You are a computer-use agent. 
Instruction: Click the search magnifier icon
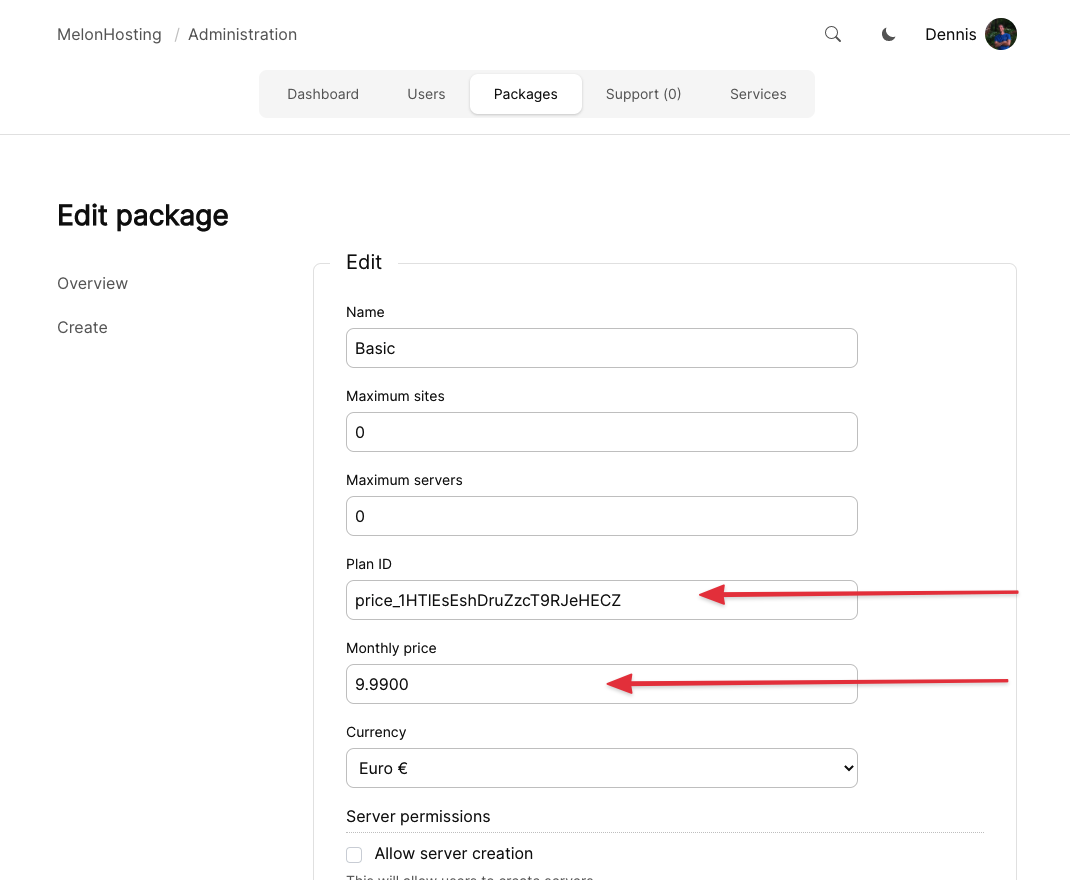tap(833, 34)
